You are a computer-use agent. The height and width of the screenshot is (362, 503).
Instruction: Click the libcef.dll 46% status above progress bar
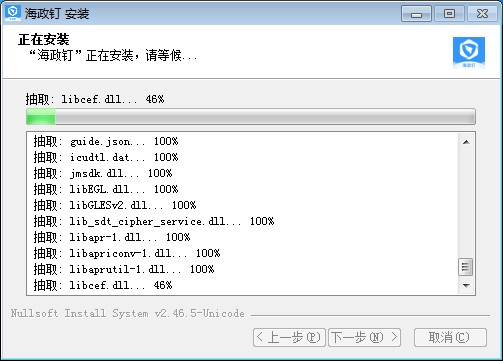coord(95,99)
